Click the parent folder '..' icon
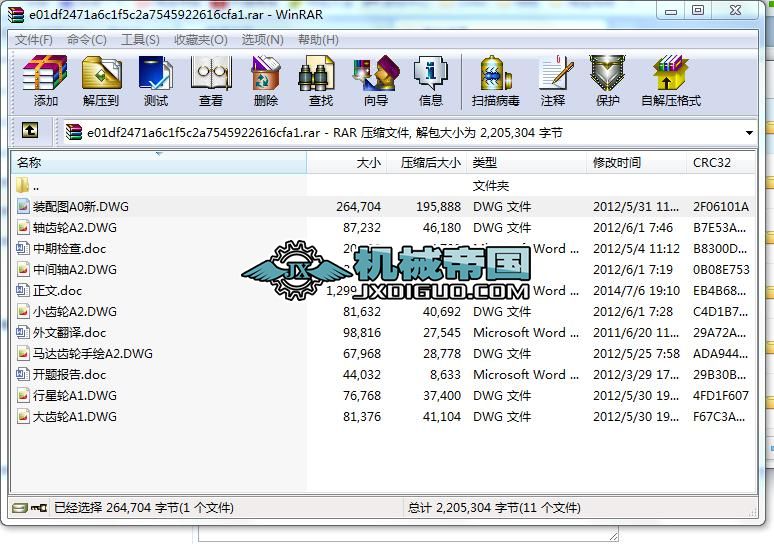 coord(23,185)
